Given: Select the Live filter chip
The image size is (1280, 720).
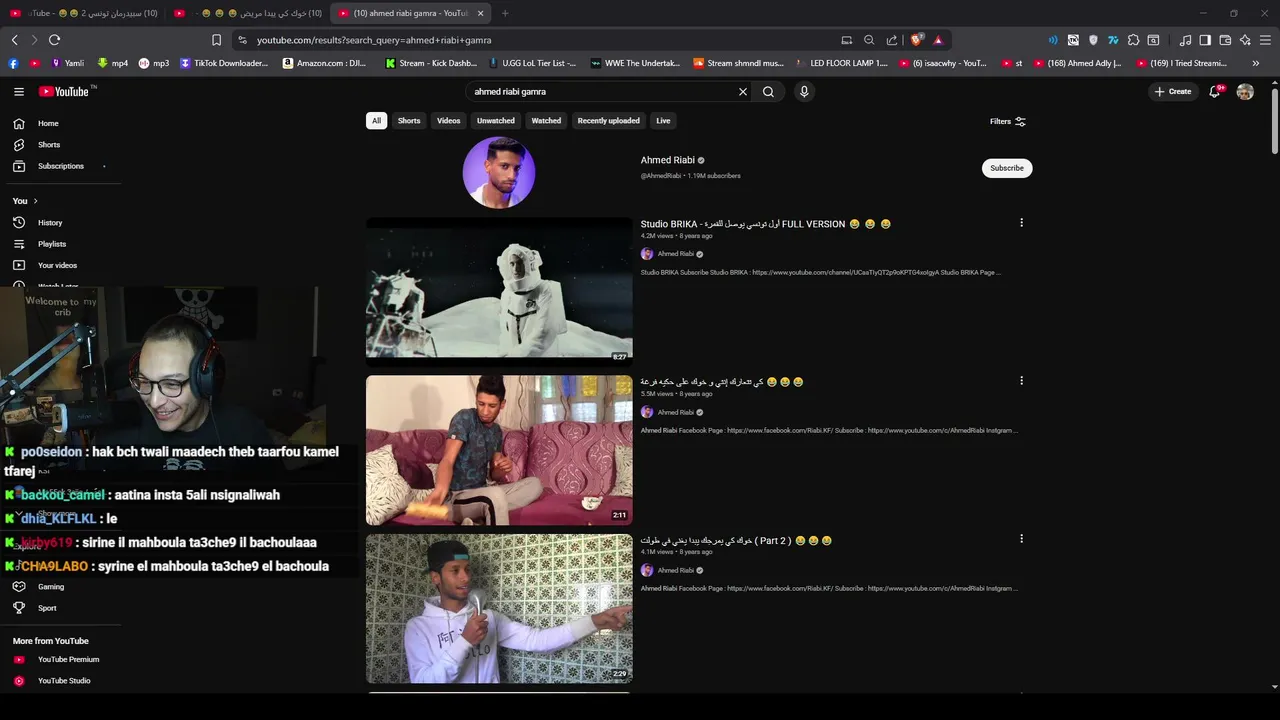Looking at the screenshot, I should click(x=663, y=121).
